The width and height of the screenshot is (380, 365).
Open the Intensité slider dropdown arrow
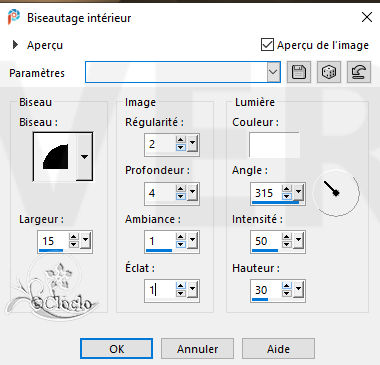tap(298, 240)
